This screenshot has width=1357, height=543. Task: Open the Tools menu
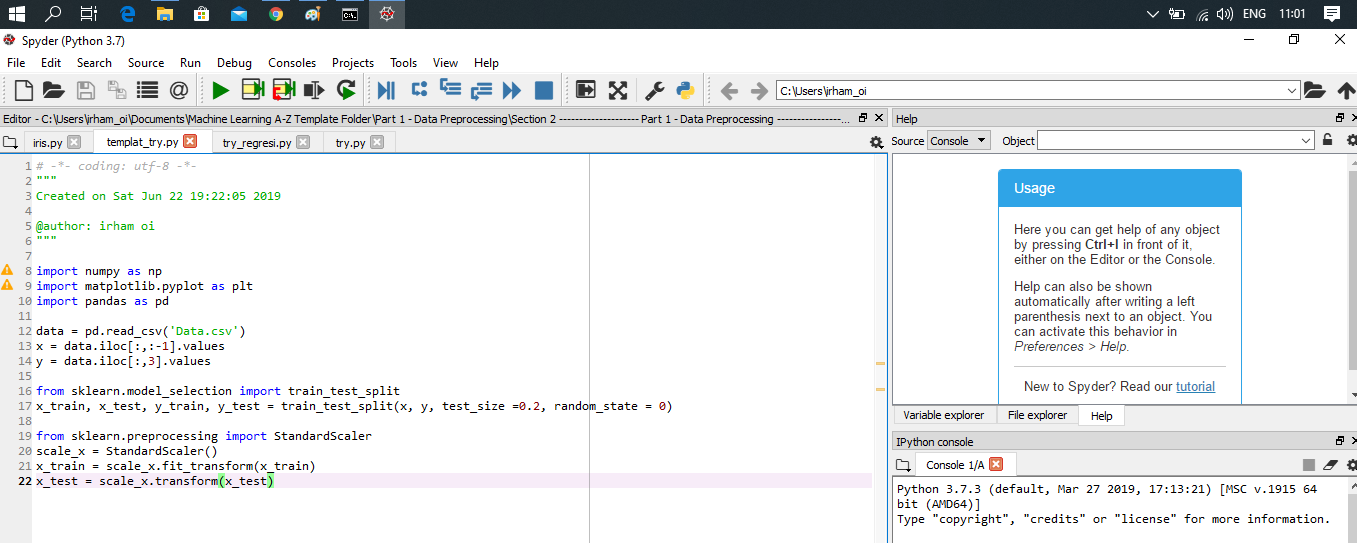(x=404, y=63)
